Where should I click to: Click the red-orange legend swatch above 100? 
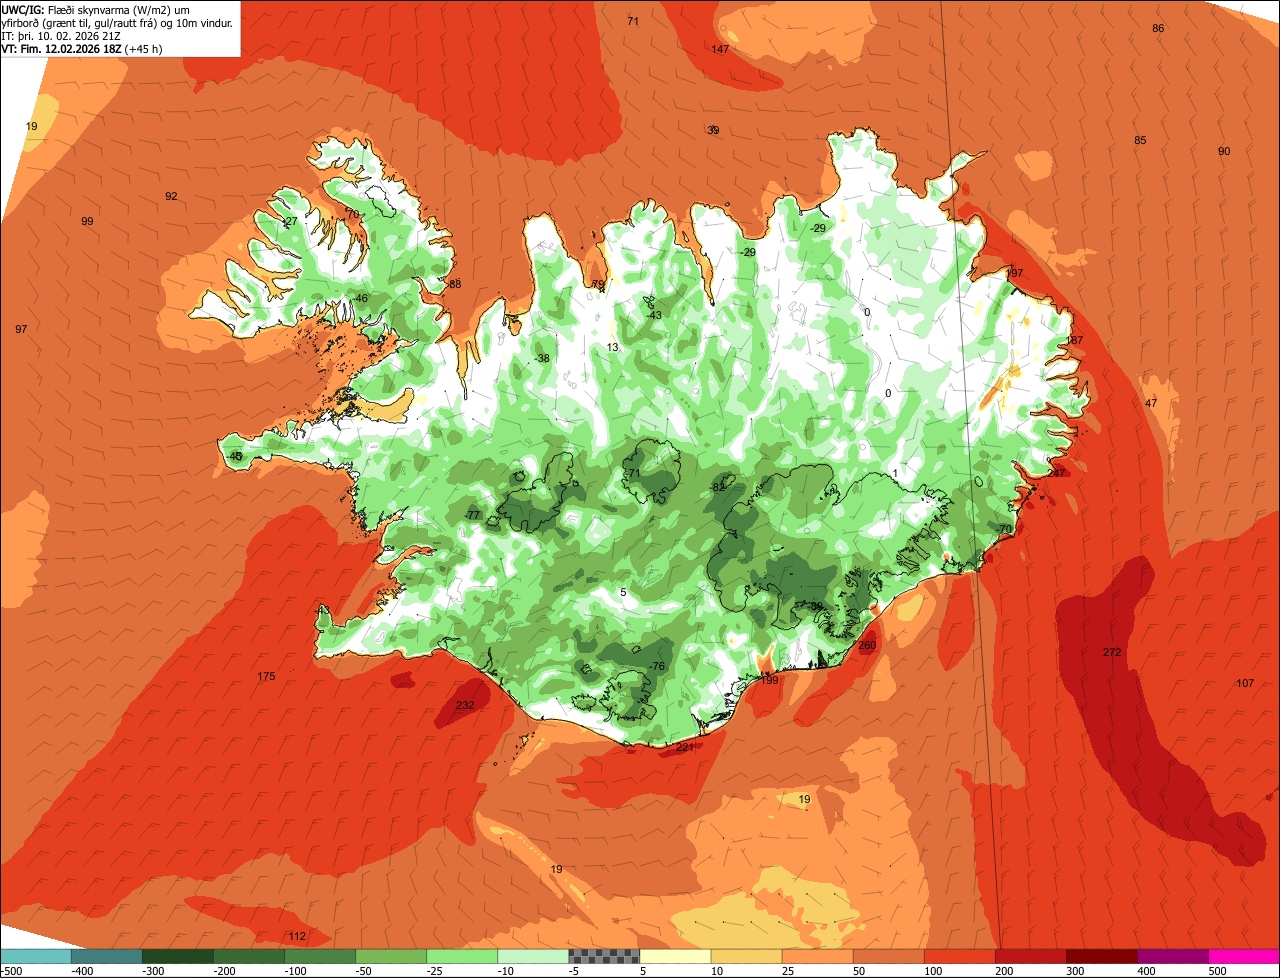click(x=959, y=956)
